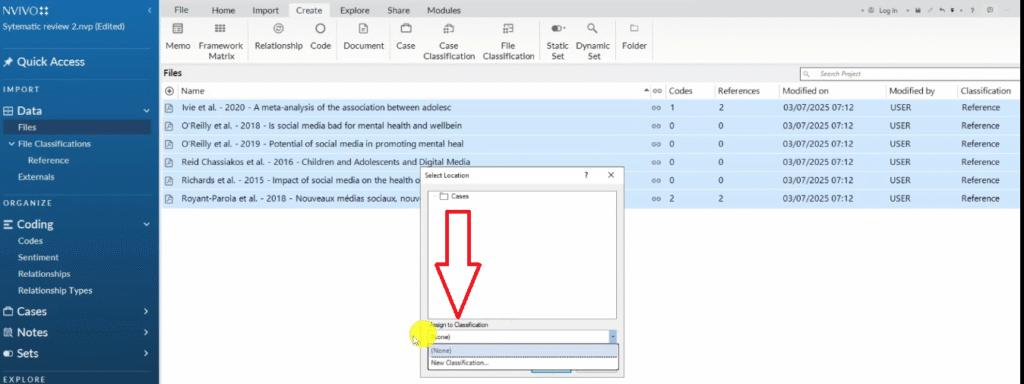The image size is (1024, 384).
Task: Collapse the navigation pane with the chevron
Action: point(150,10)
